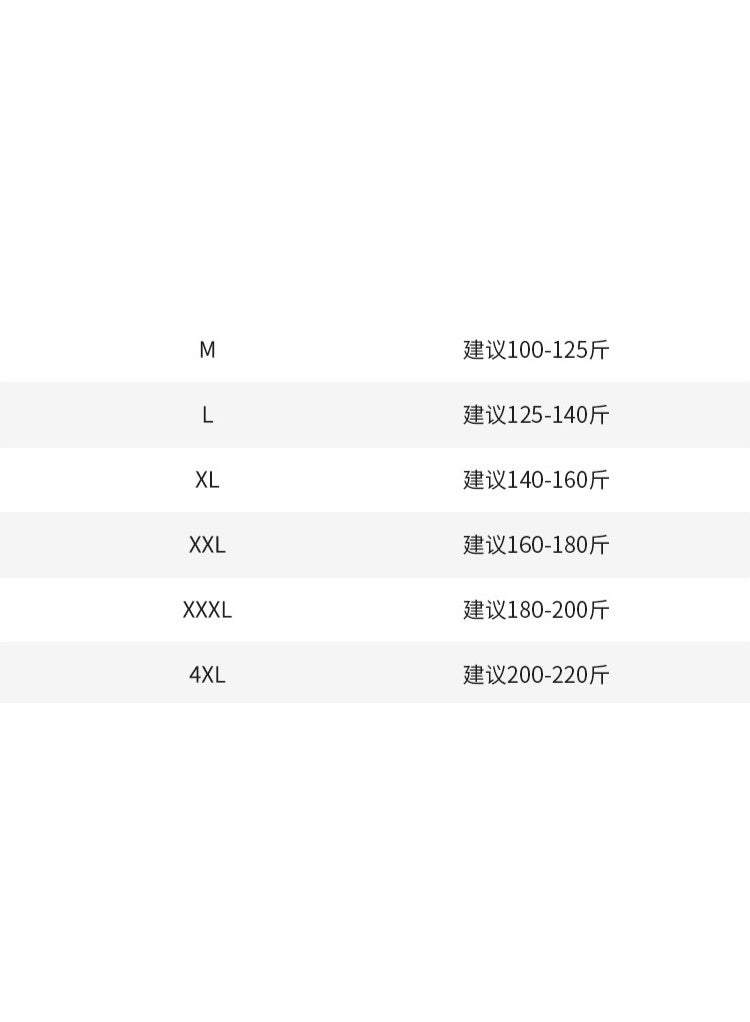Select the XXL size label
This screenshot has width=750, height=1022.
click(x=207, y=545)
